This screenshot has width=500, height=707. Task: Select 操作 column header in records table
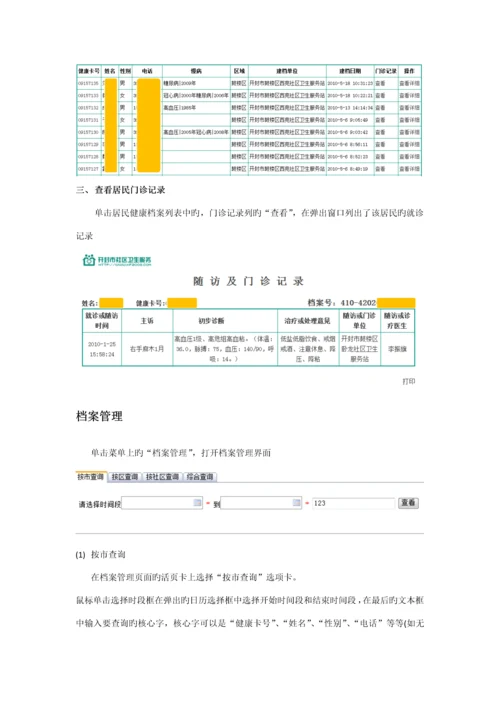pyautogui.click(x=409, y=71)
